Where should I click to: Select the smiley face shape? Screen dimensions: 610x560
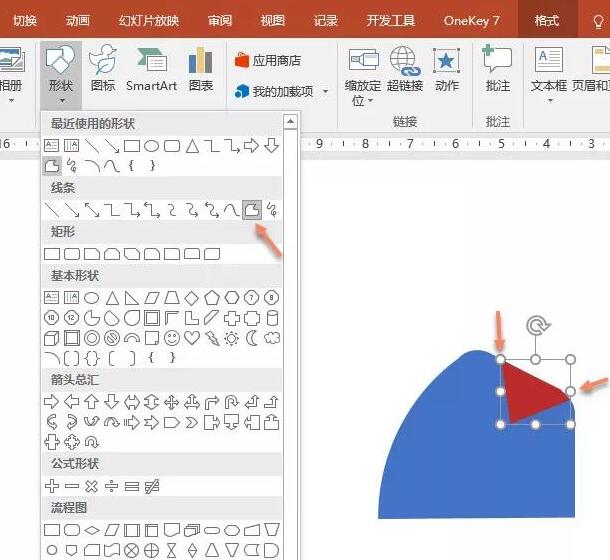[172, 338]
